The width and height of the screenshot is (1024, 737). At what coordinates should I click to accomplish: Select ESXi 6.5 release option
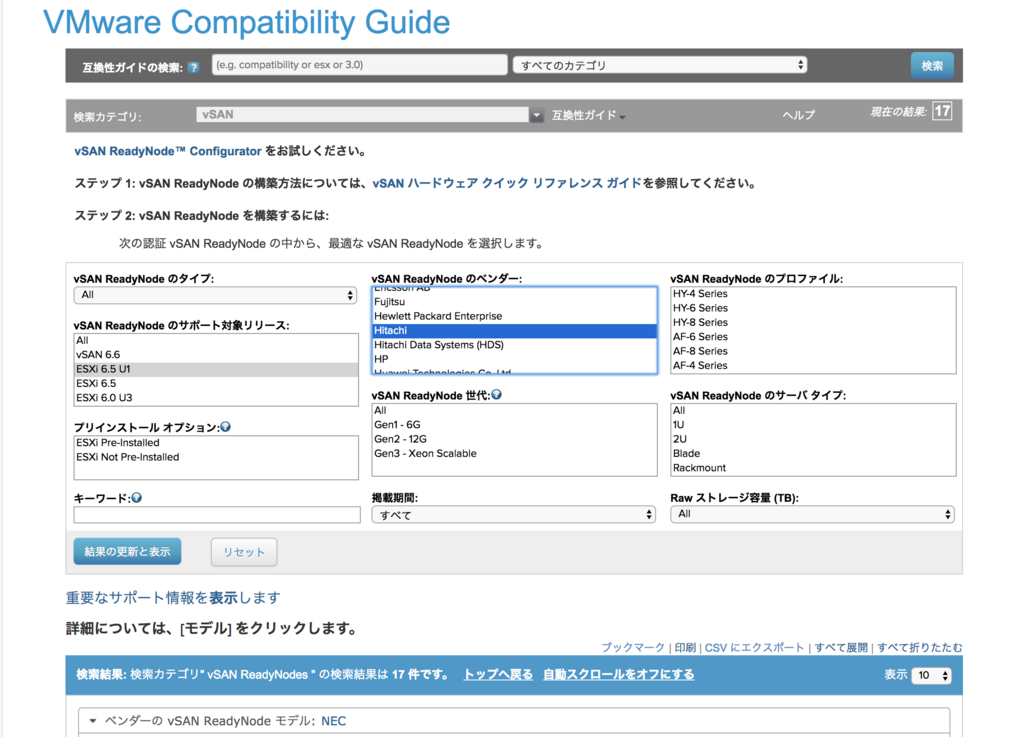tap(216, 383)
